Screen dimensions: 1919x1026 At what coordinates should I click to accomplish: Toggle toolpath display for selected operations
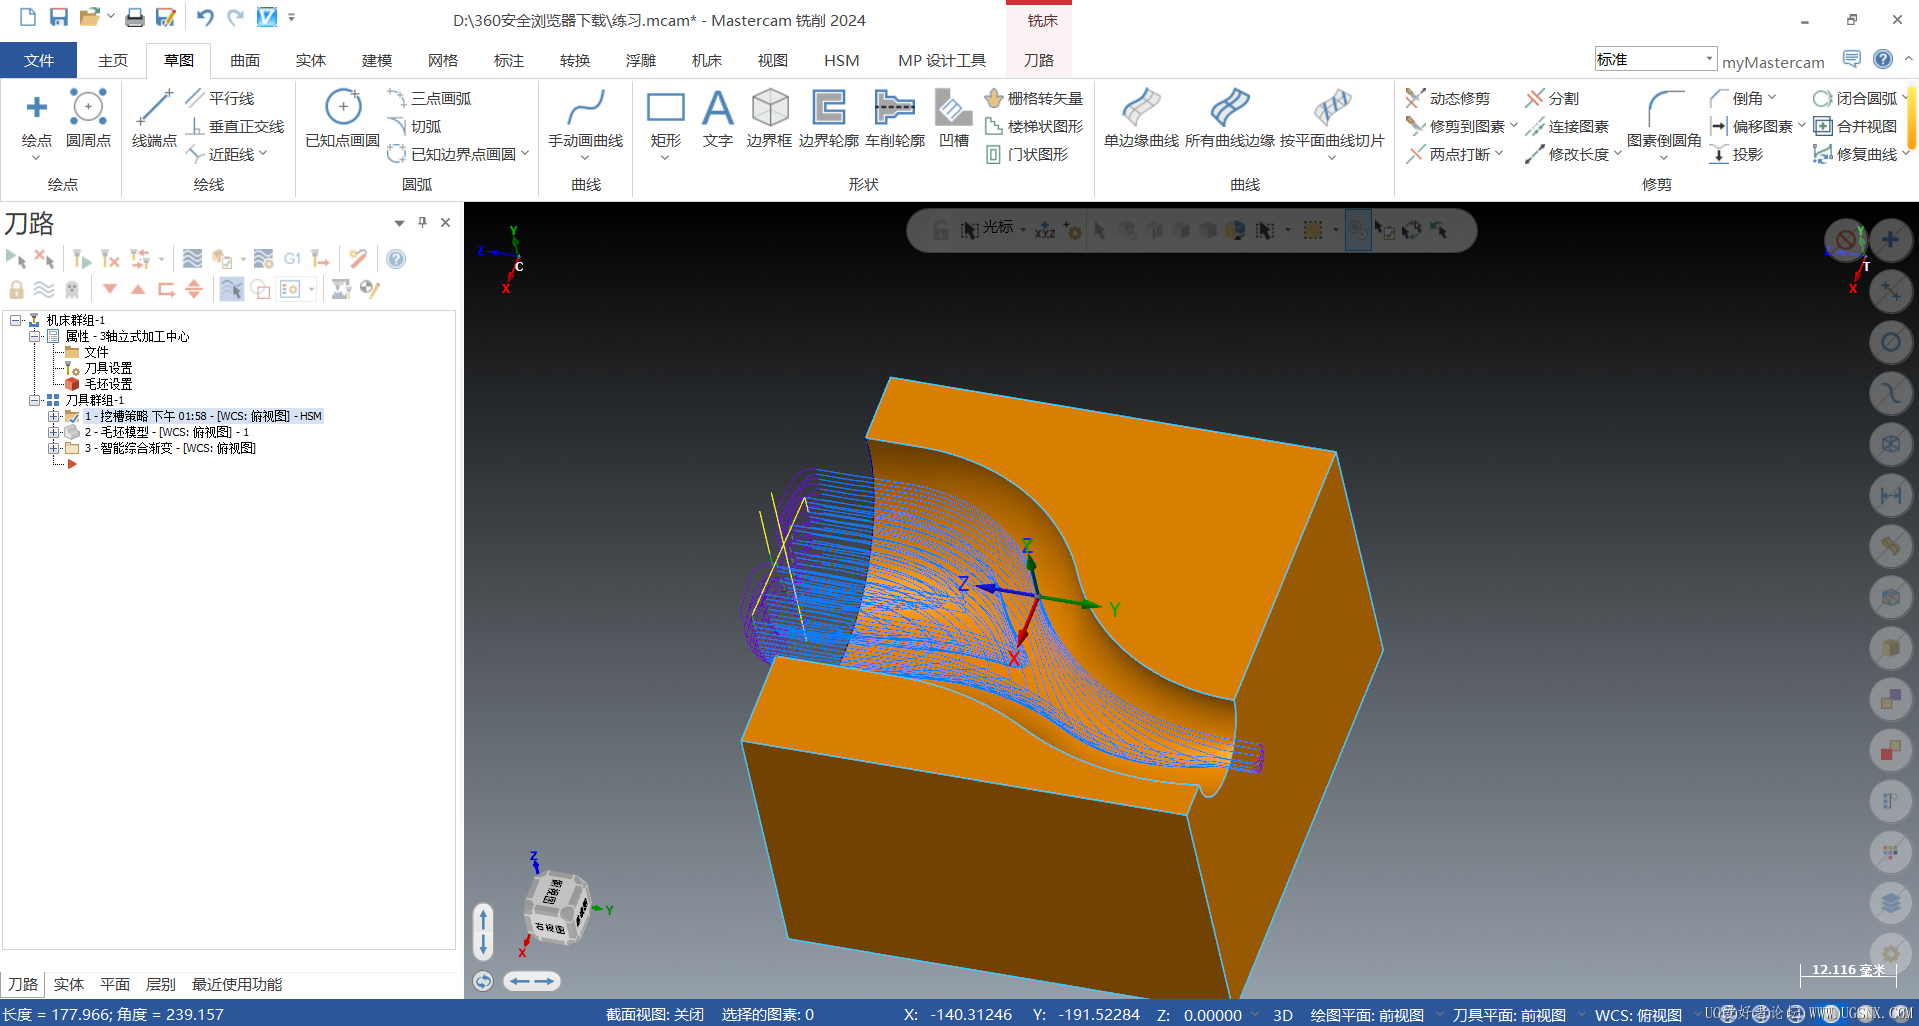(x=44, y=289)
